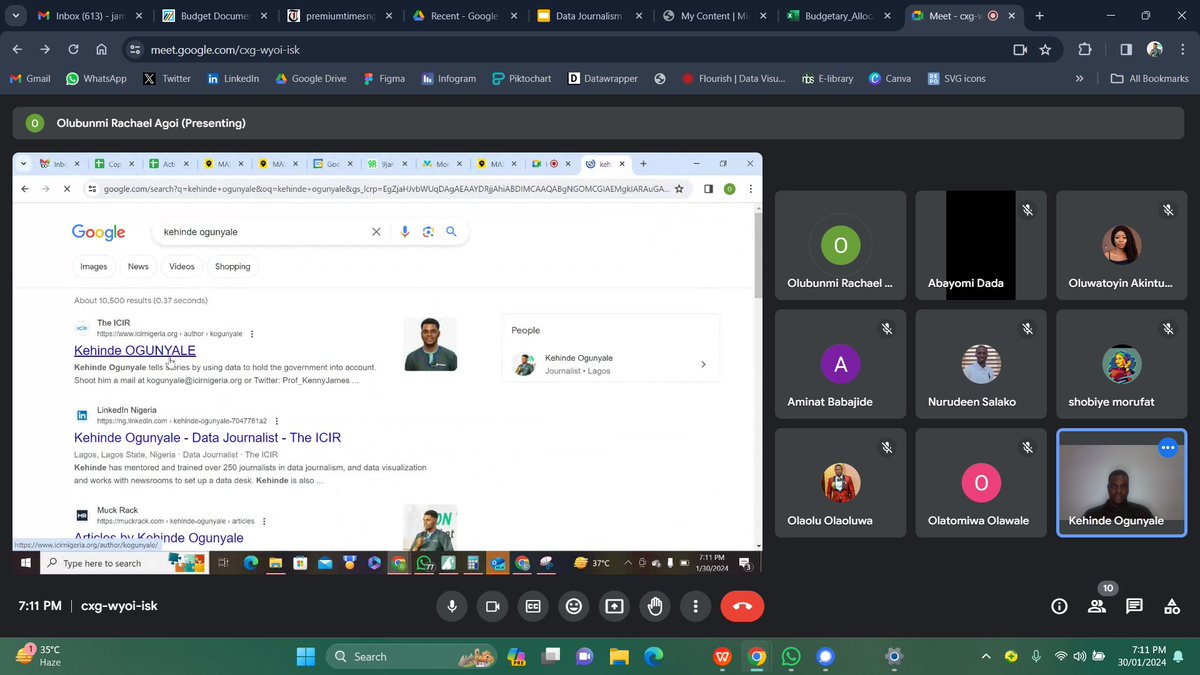
Task: Open SVG icons bookmark
Action: coord(957,78)
